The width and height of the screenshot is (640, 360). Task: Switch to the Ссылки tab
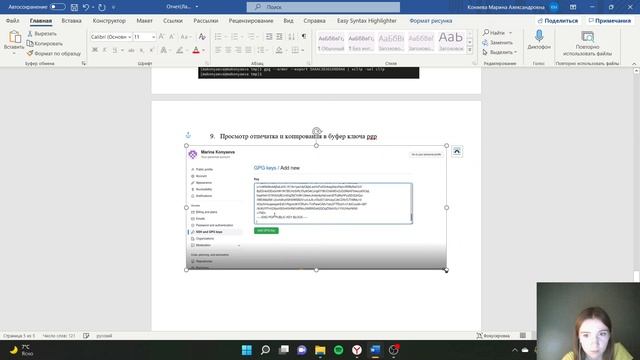(x=173, y=20)
